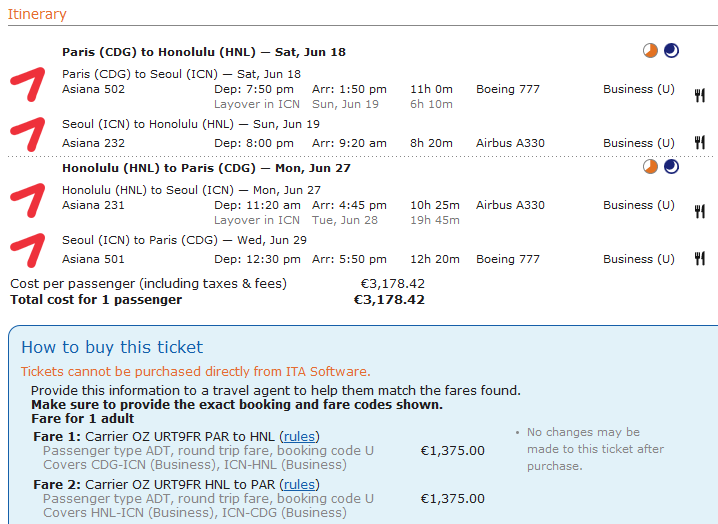
Task: Click the blue overnight moon icon for outbound trip
Action: [671, 50]
